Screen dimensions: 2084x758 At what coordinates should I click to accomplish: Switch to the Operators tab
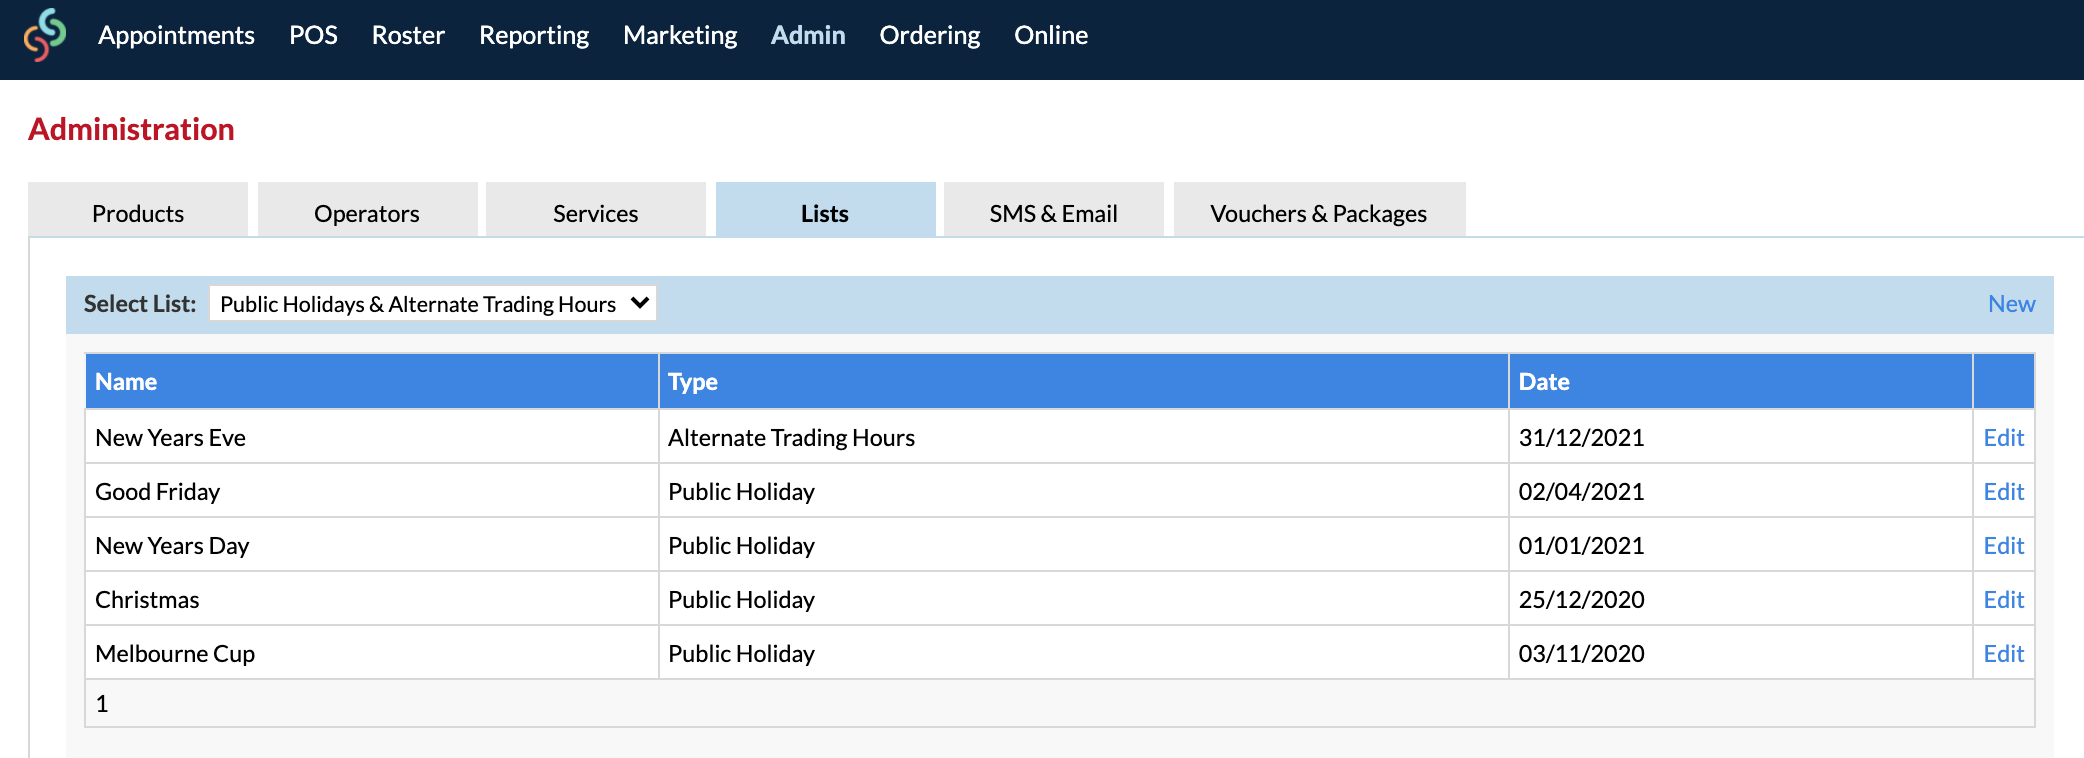coord(367,210)
